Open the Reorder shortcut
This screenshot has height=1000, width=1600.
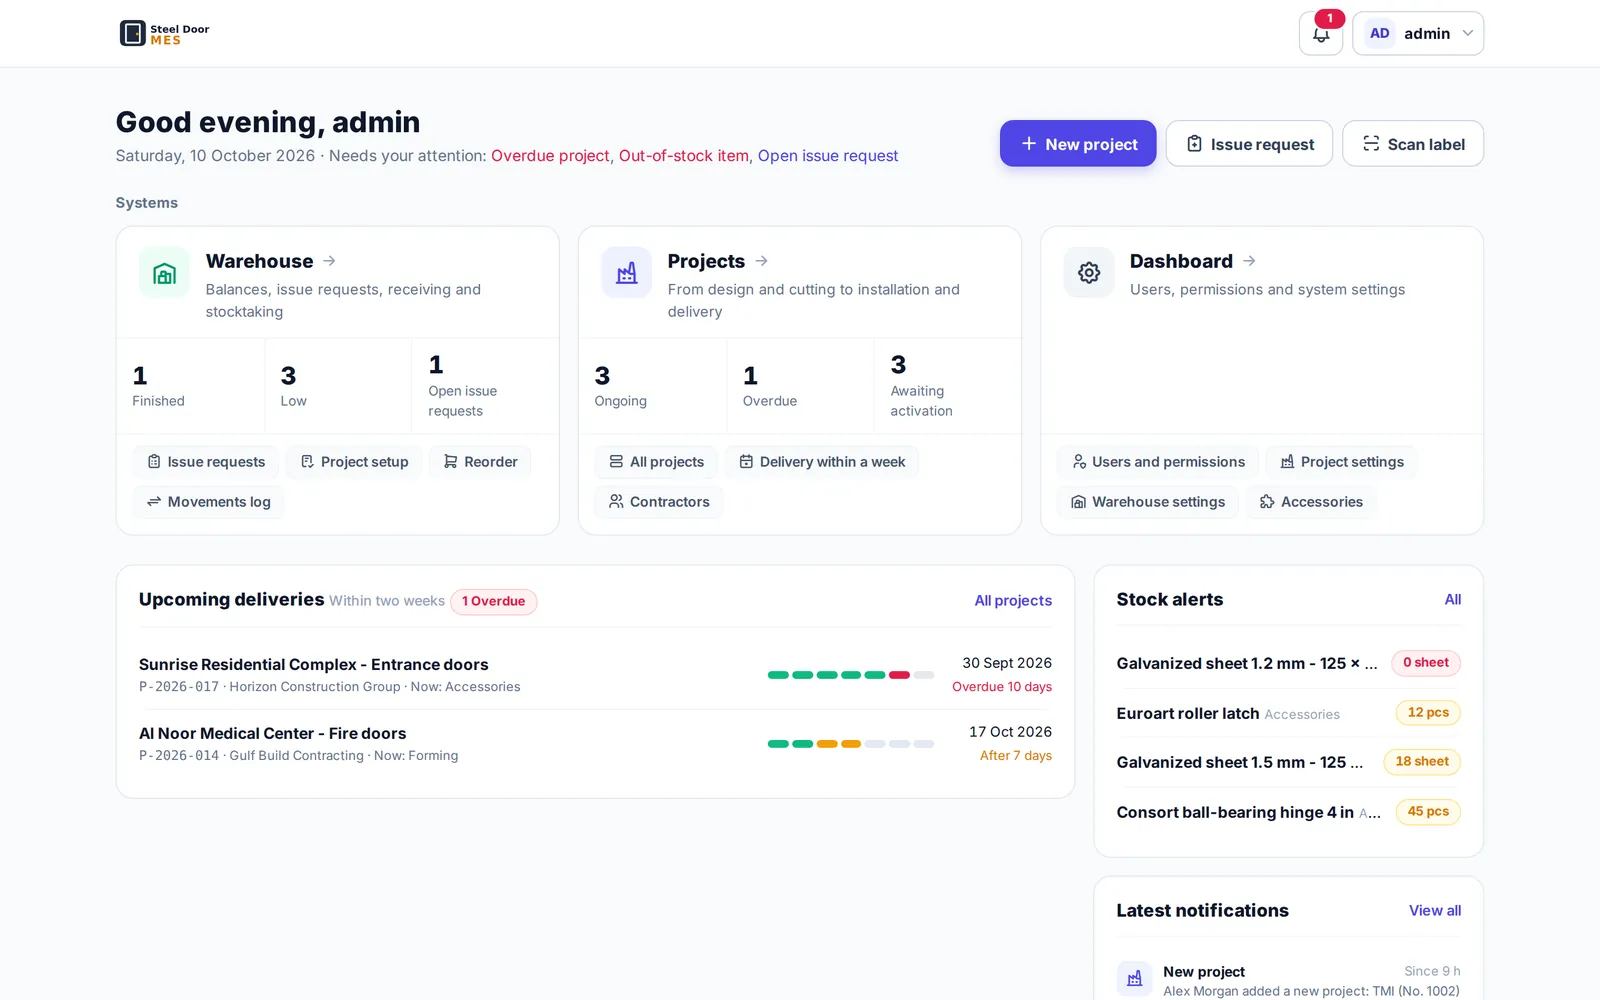(x=480, y=462)
